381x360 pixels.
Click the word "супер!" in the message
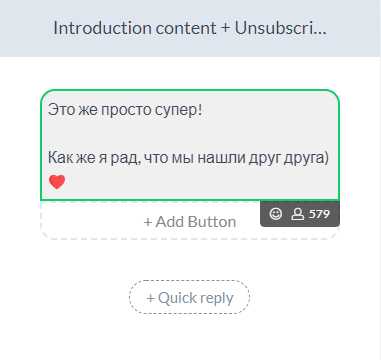pyautogui.click(x=178, y=110)
